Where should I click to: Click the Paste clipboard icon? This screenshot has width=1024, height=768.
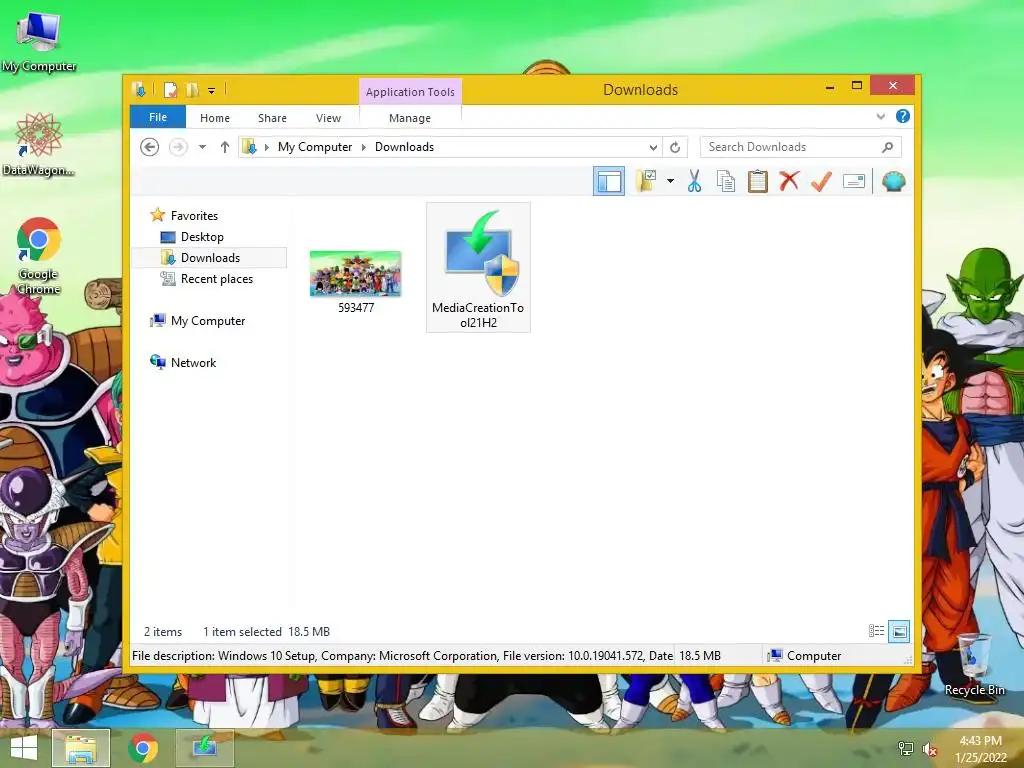click(758, 181)
